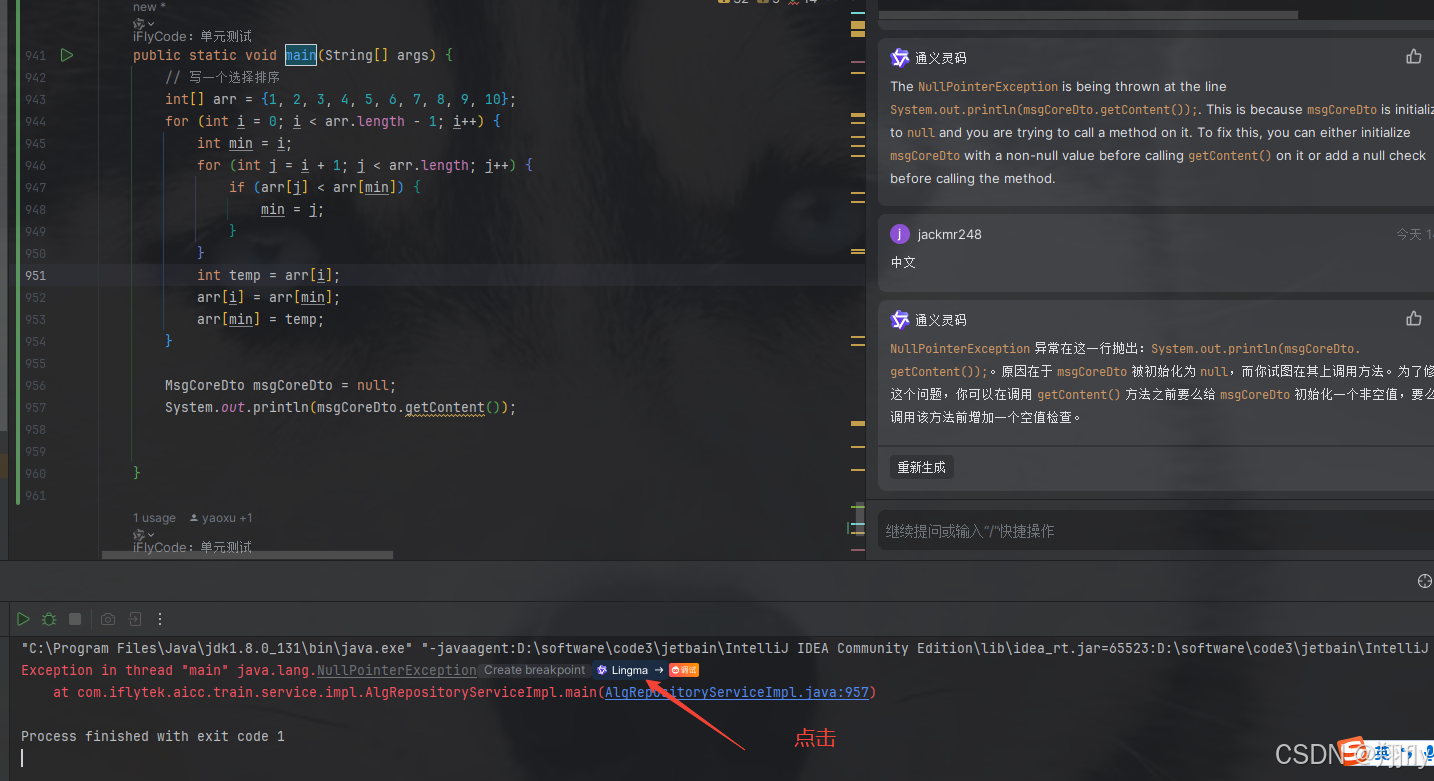
Task: Like the Chinese Lingma answer with thumbs up
Action: click(x=1414, y=319)
